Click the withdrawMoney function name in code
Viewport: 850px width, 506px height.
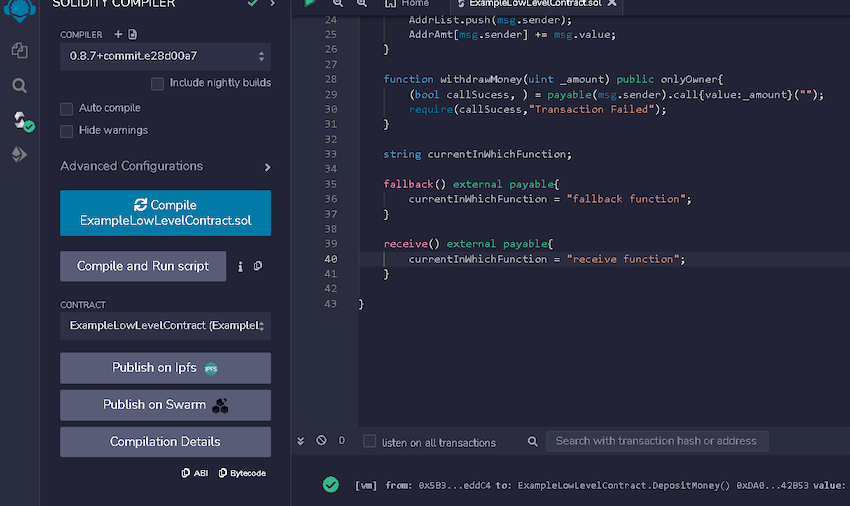click(x=481, y=79)
